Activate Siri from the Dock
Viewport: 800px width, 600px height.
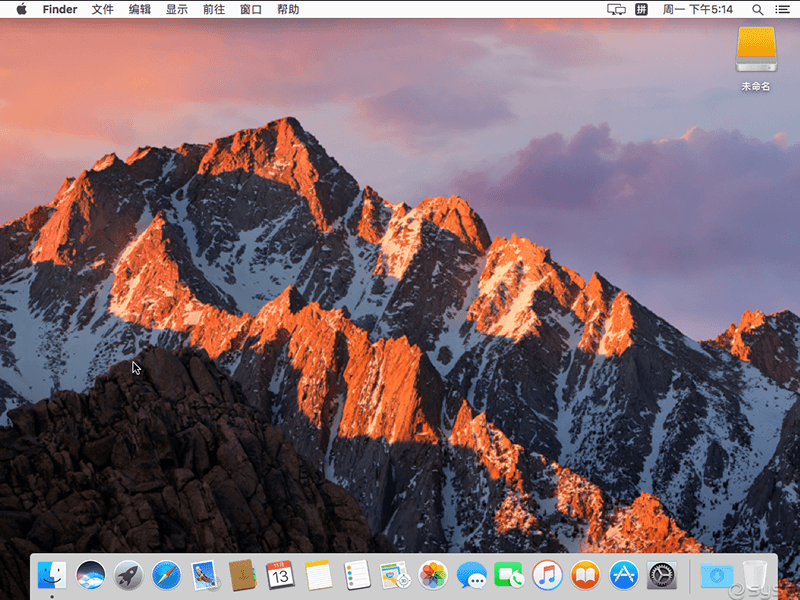click(90, 576)
